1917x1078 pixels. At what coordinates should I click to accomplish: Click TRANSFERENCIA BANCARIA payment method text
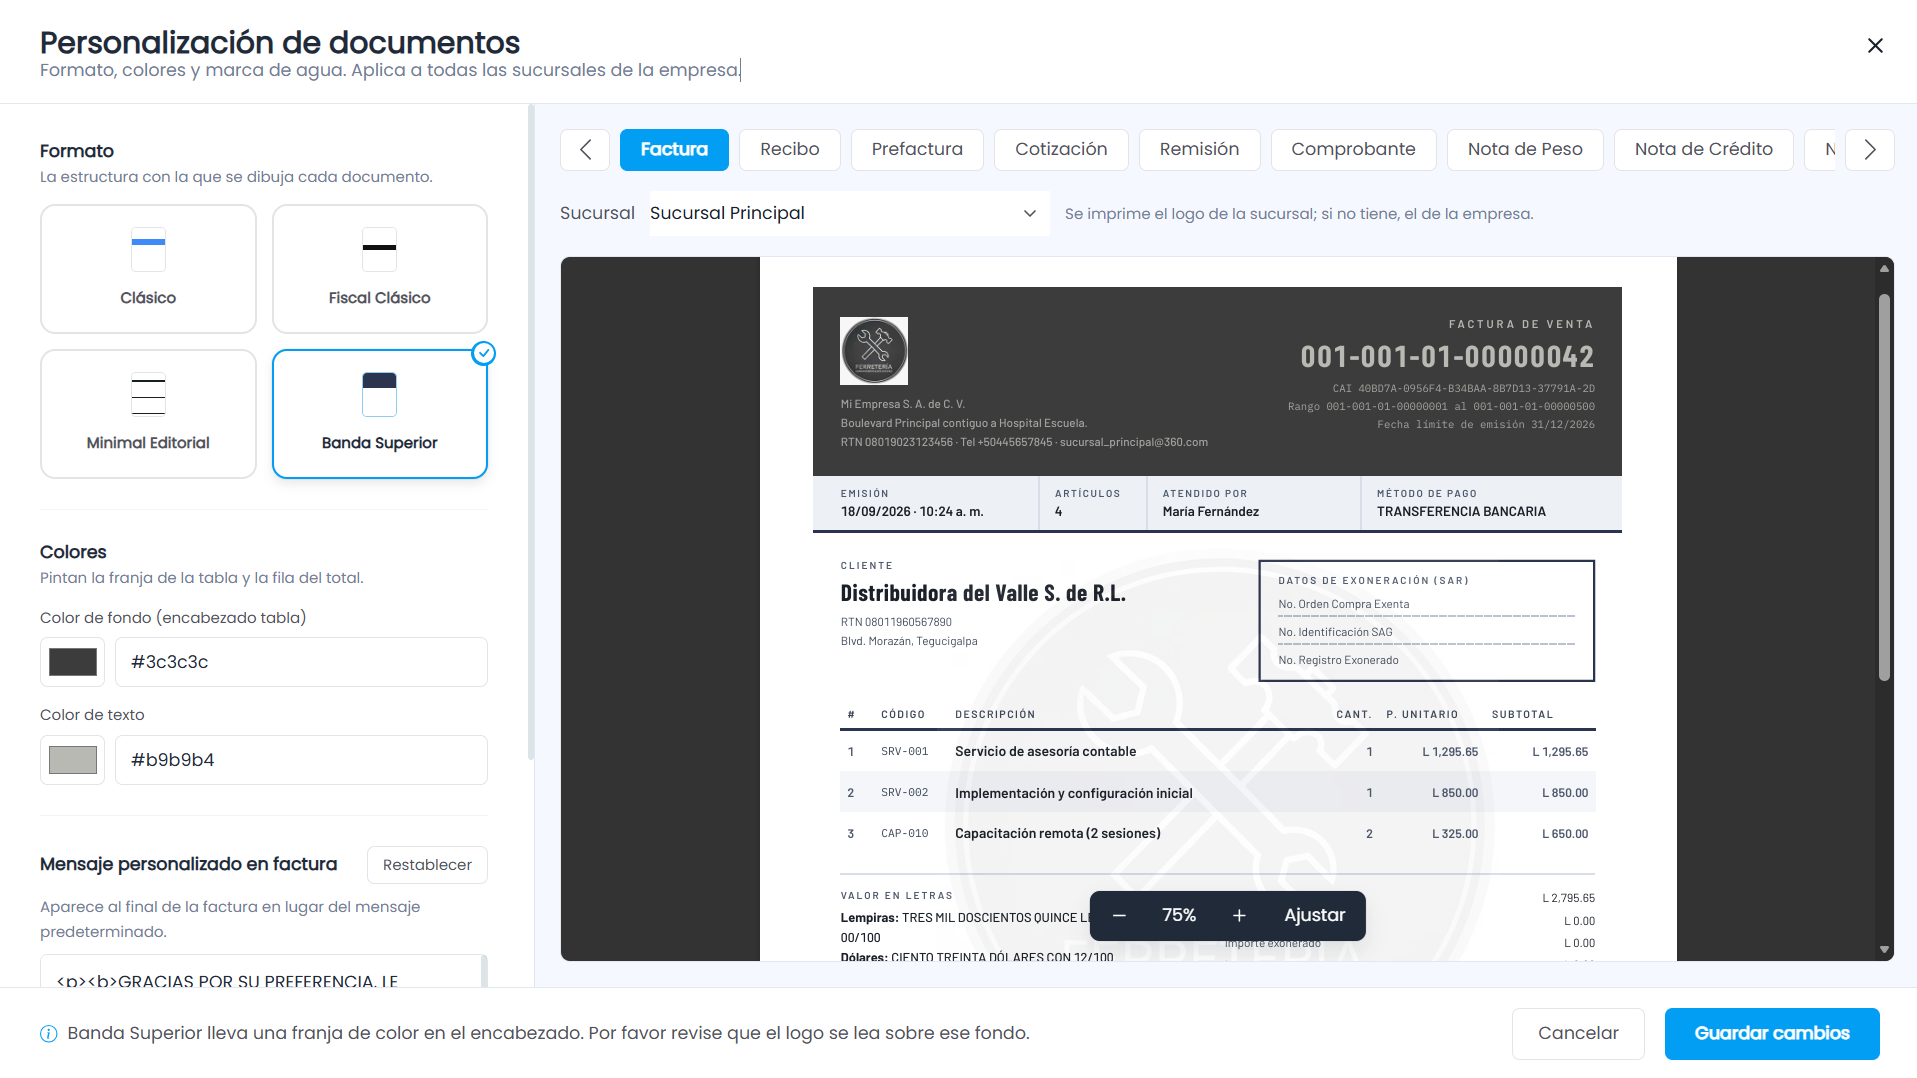[x=1461, y=512]
